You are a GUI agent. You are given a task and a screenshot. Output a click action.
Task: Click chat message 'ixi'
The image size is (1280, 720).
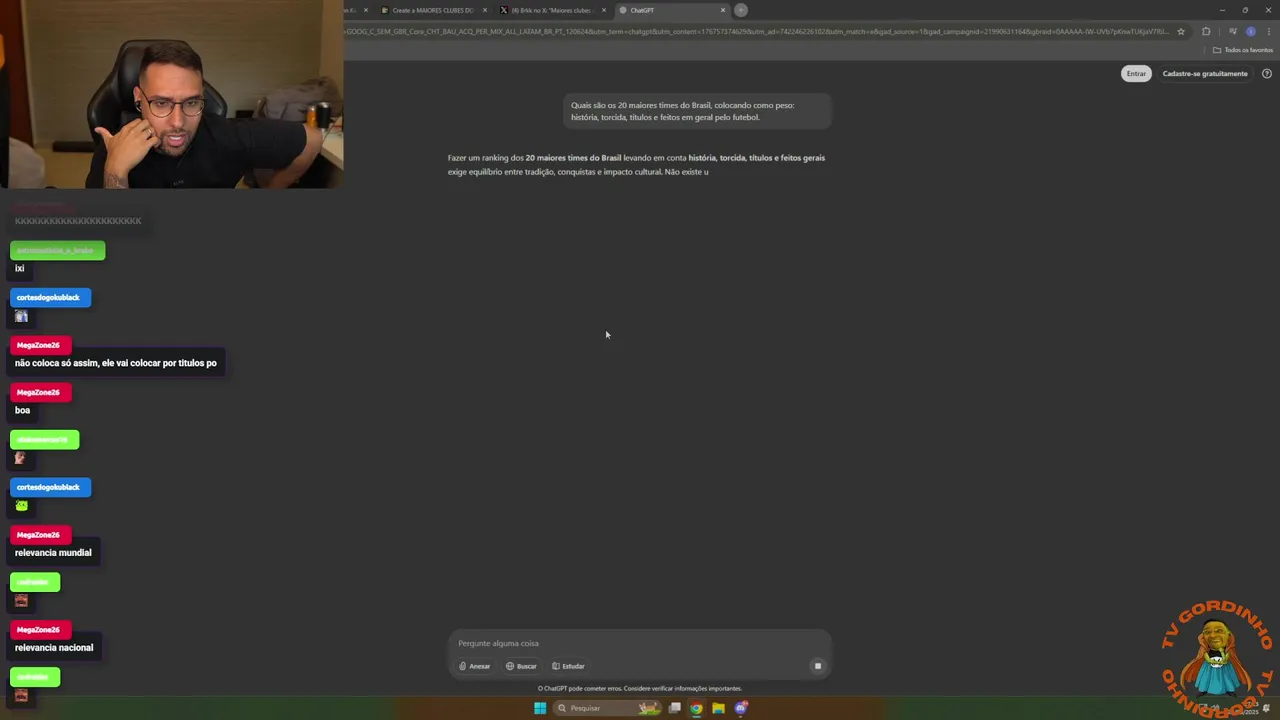[19, 268]
